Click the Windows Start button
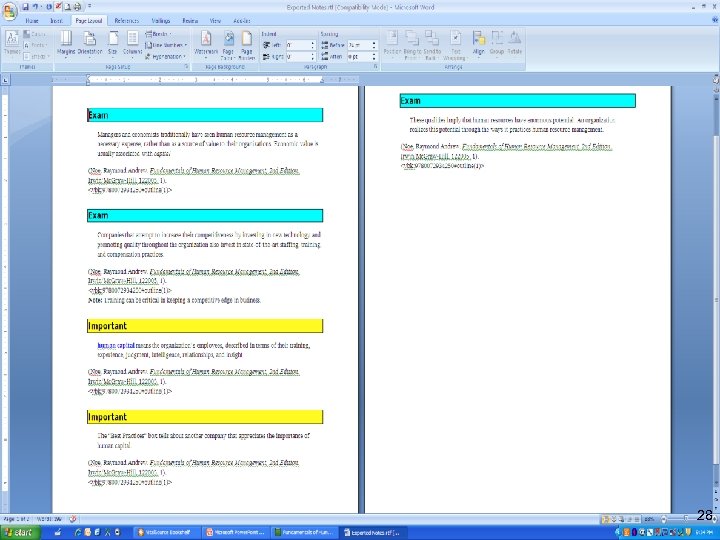The height and width of the screenshot is (540, 720). pyautogui.click(x=21, y=533)
